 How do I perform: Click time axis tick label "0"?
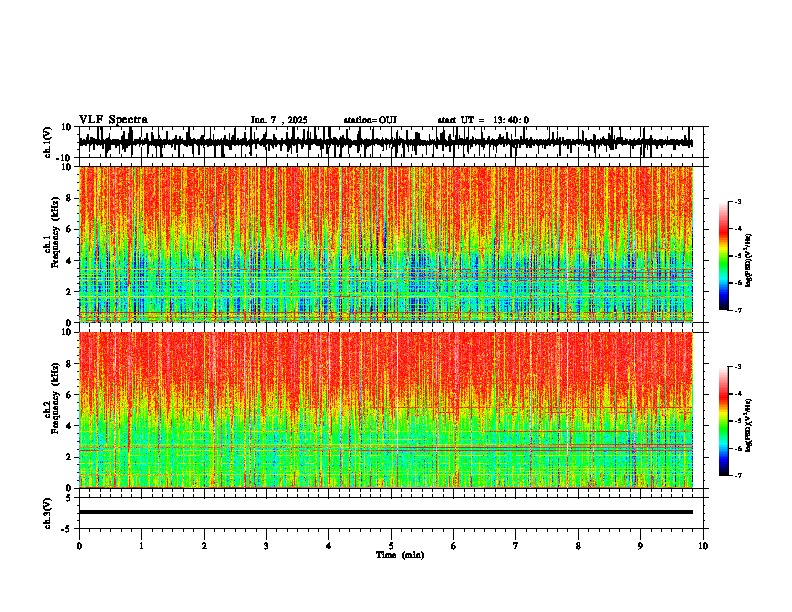click(x=79, y=546)
